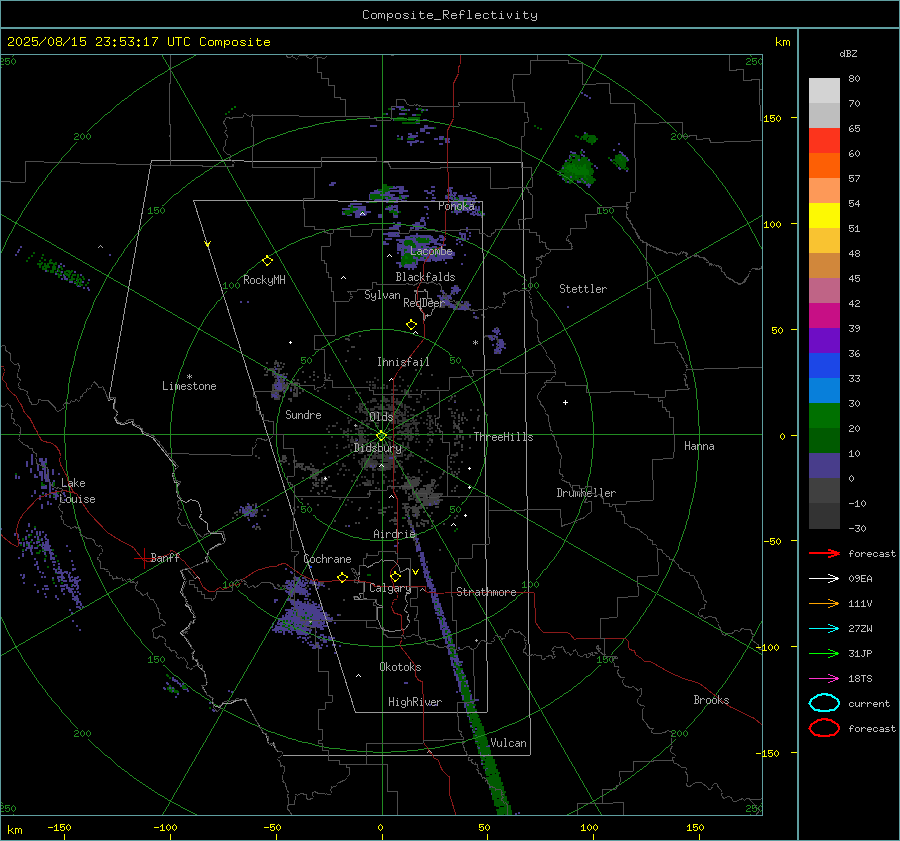The height and width of the screenshot is (841, 900).
Task: Click the Limestone label
Action: click(x=189, y=386)
